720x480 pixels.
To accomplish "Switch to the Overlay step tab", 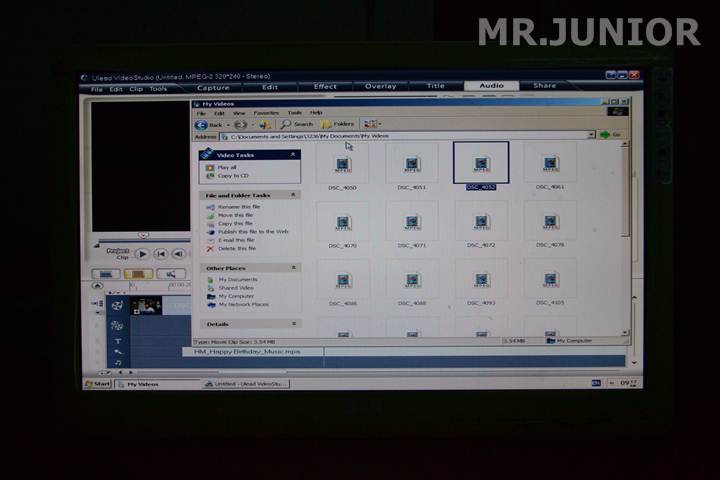I will click(381, 86).
